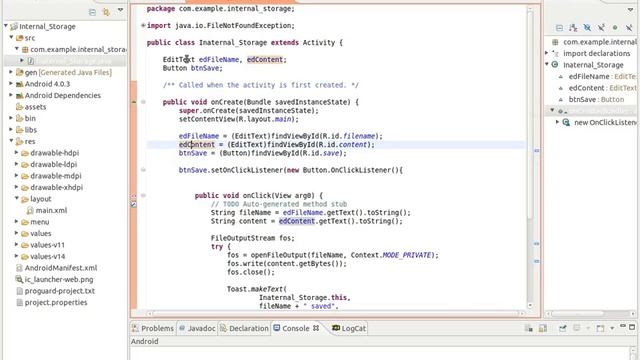
Task: Select proguard-project.txt file
Action: [60, 291]
